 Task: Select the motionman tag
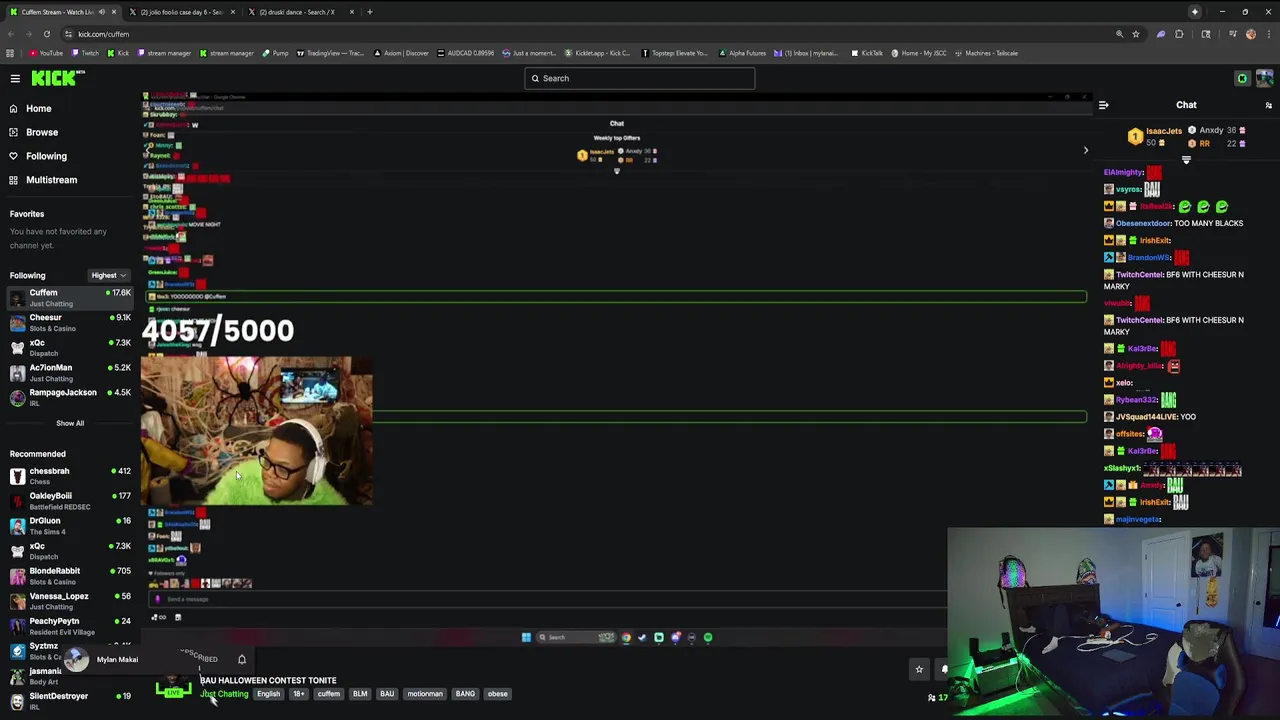point(425,694)
